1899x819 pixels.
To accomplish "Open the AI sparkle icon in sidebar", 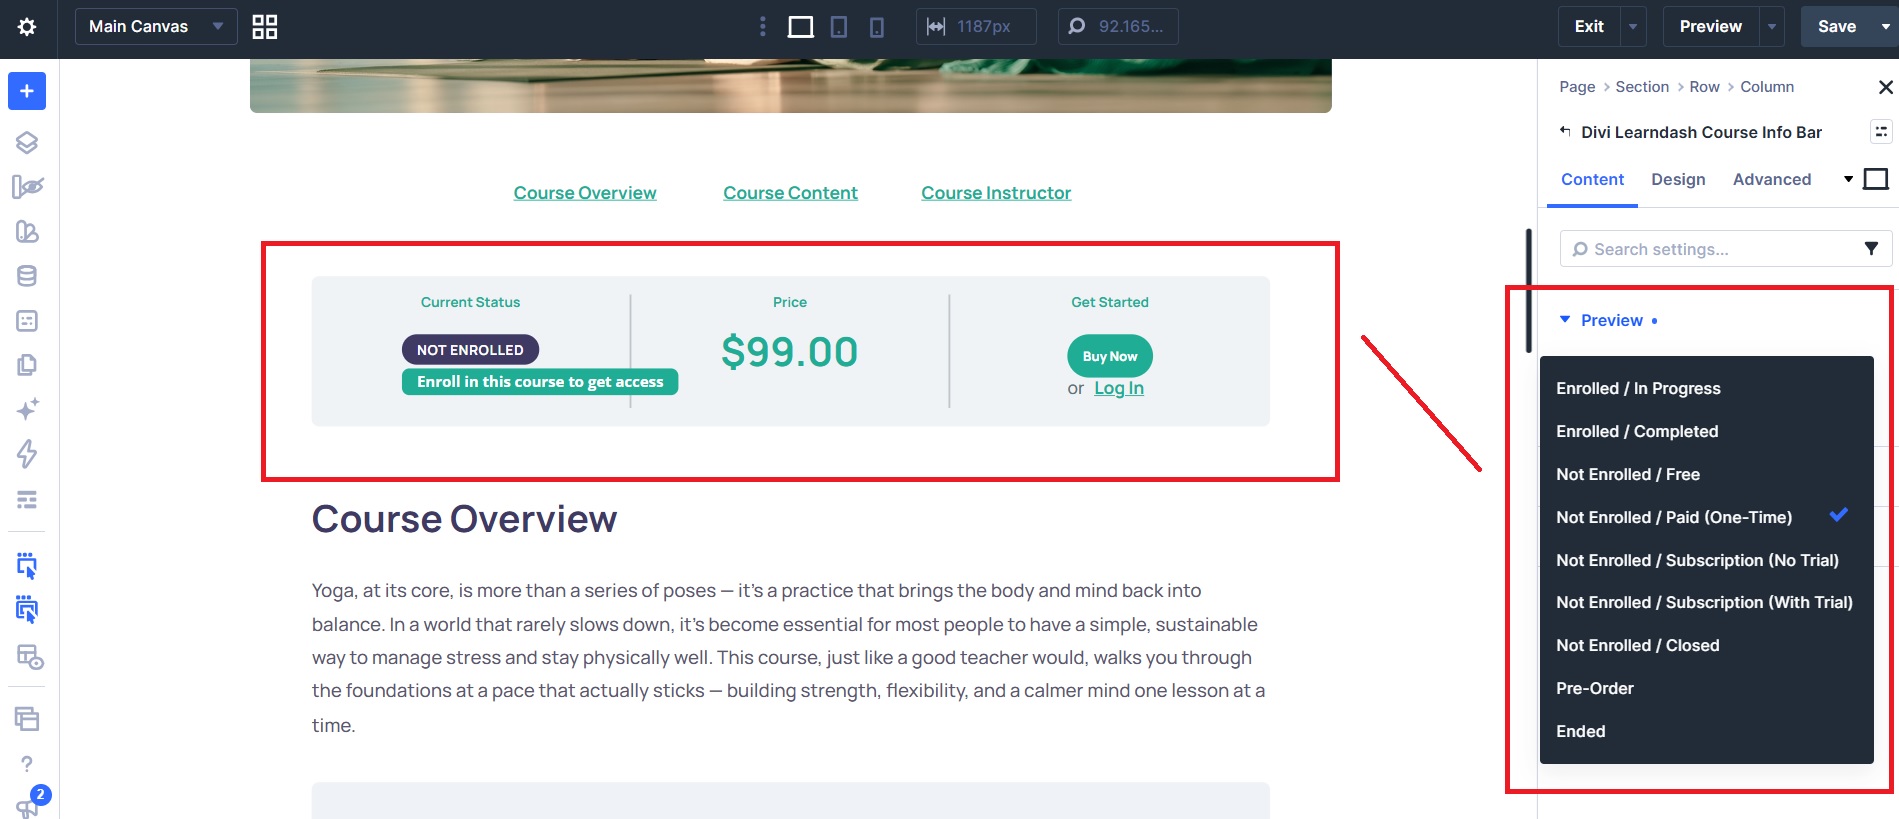I will [x=27, y=409].
